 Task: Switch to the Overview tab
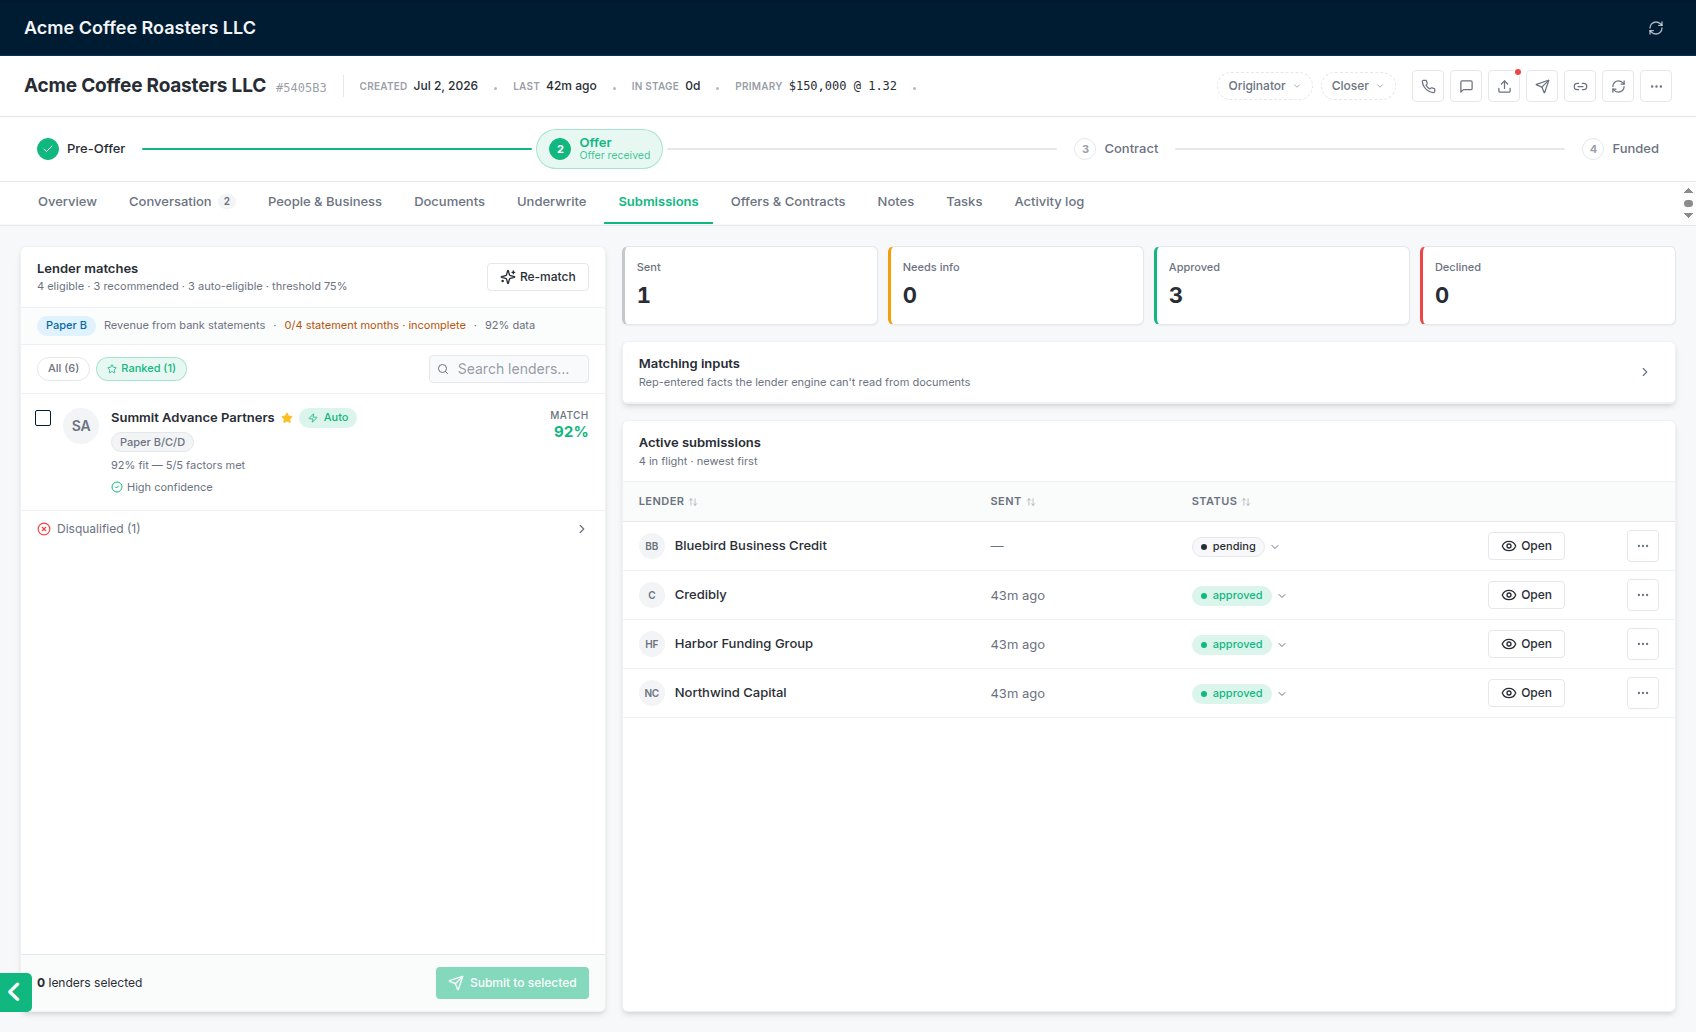(x=67, y=202)
